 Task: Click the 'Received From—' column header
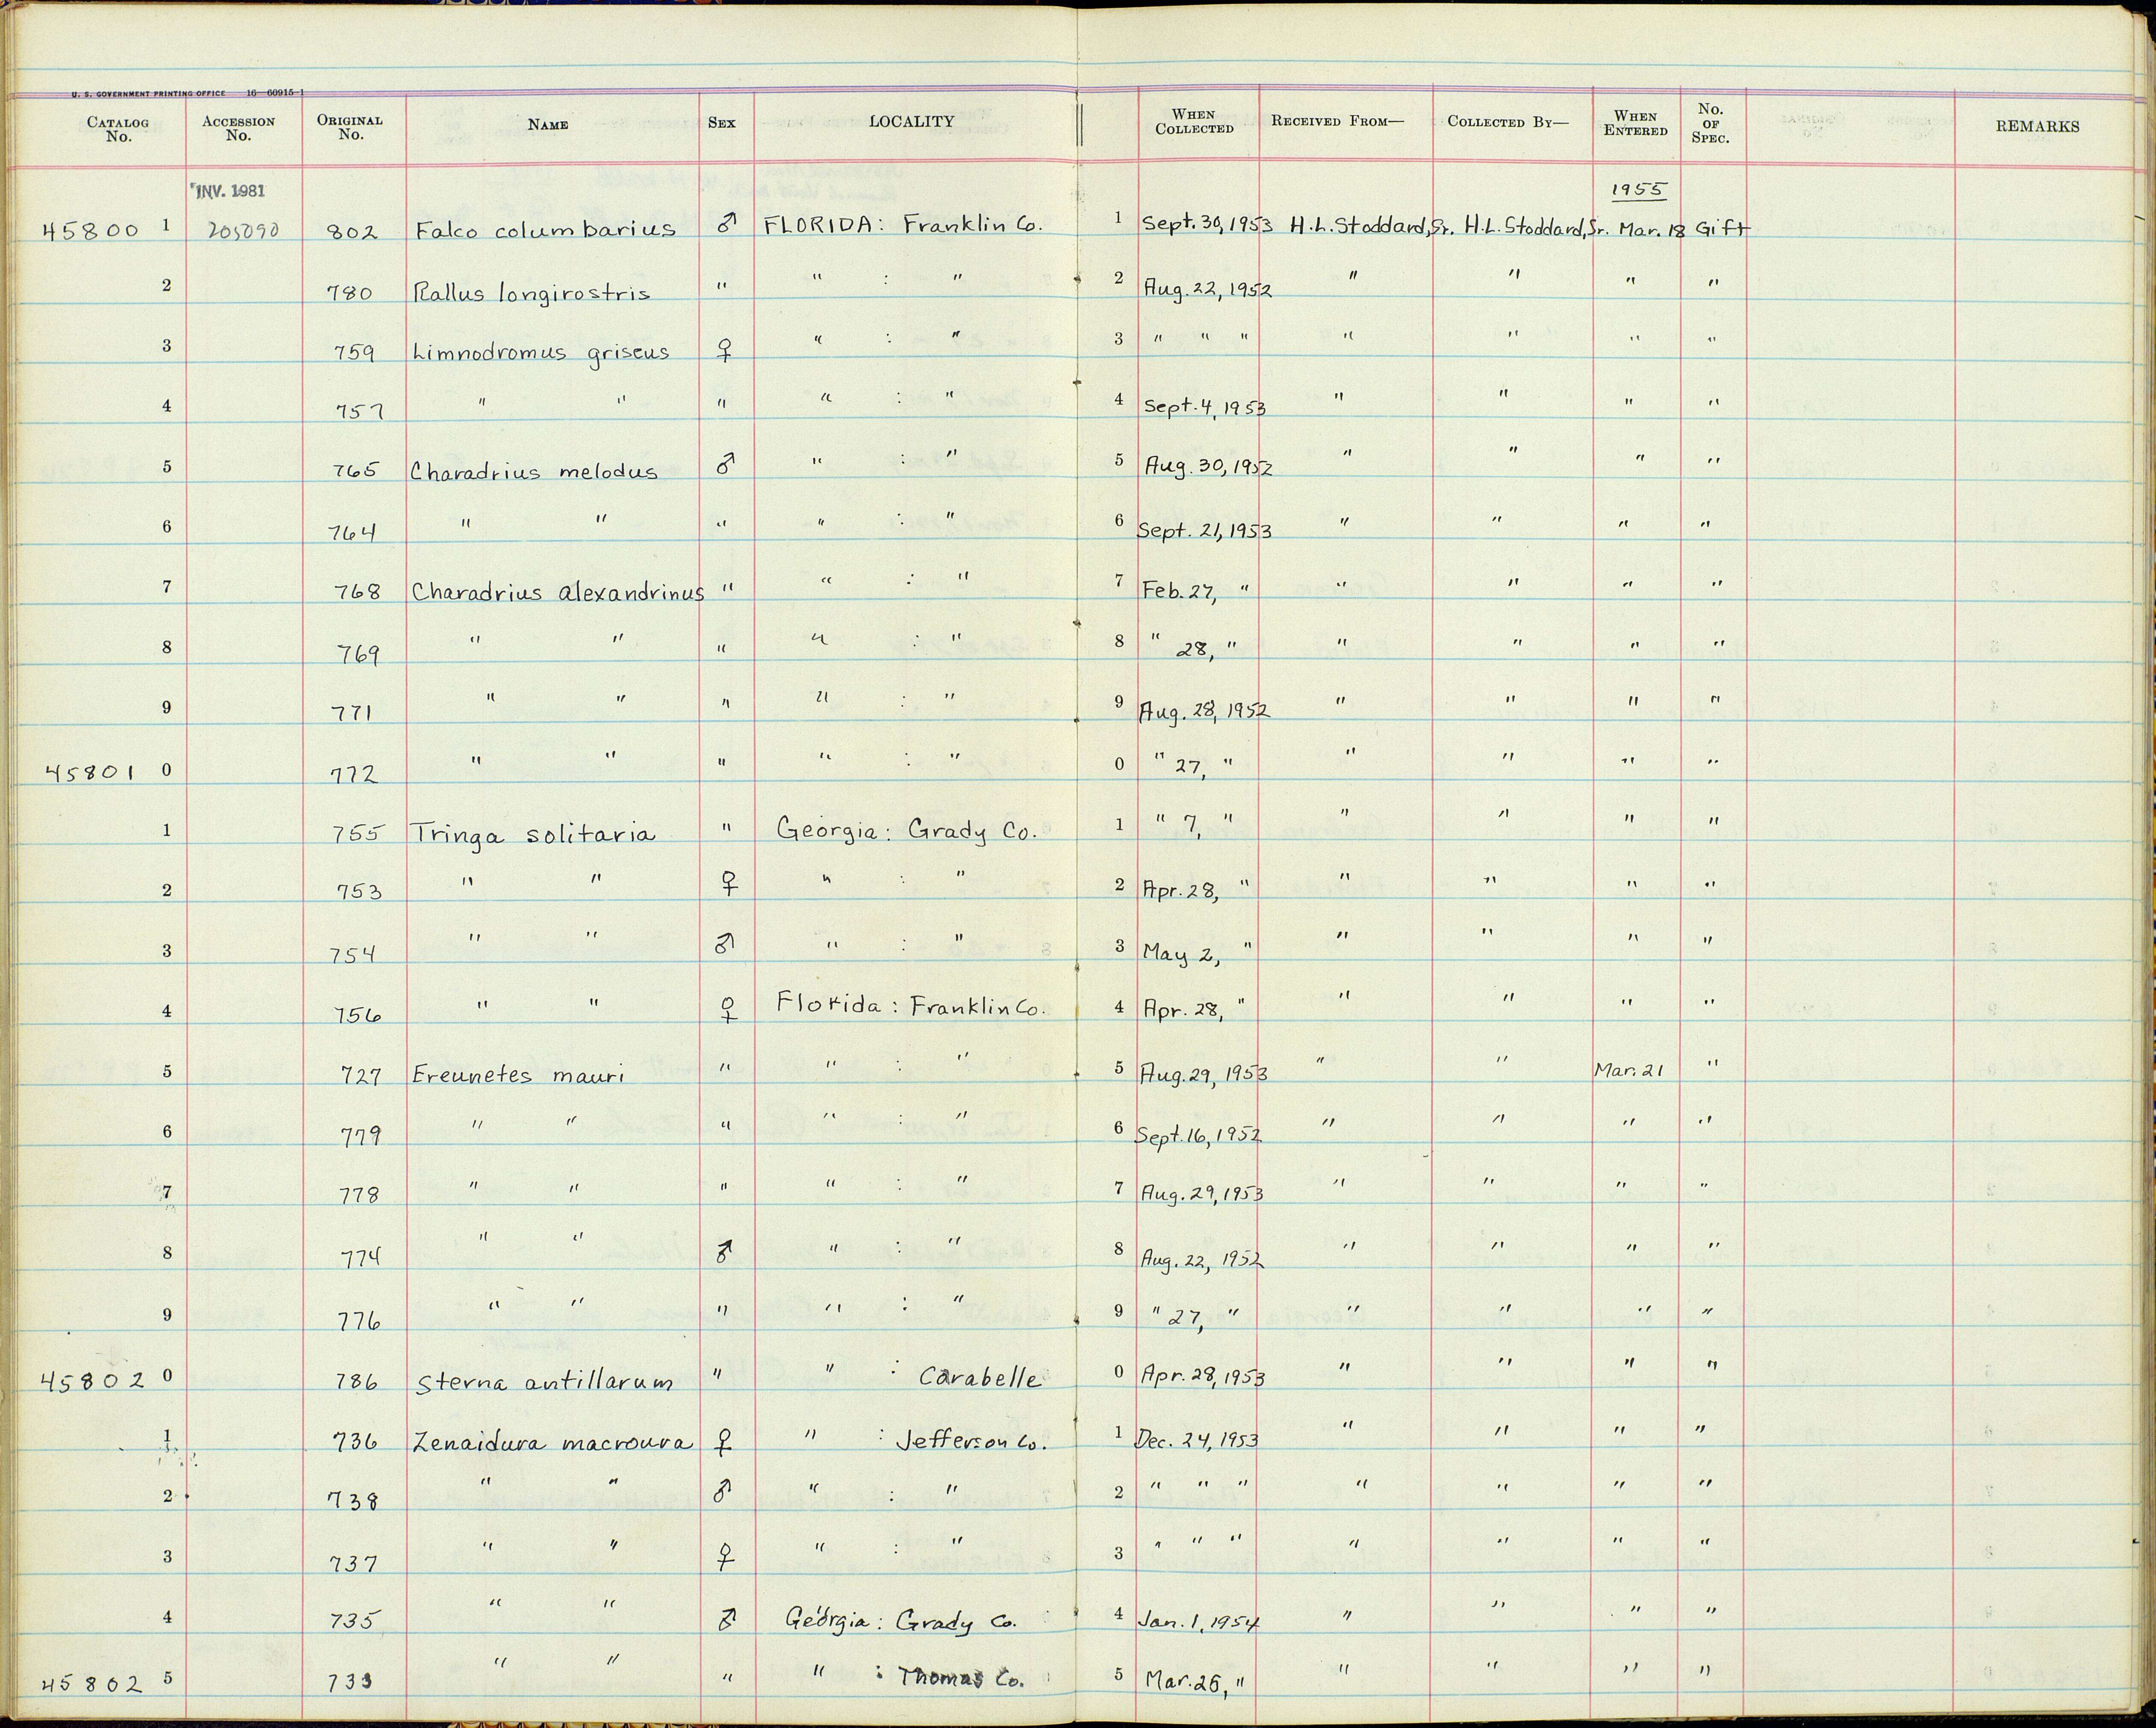click(1337, 121)
